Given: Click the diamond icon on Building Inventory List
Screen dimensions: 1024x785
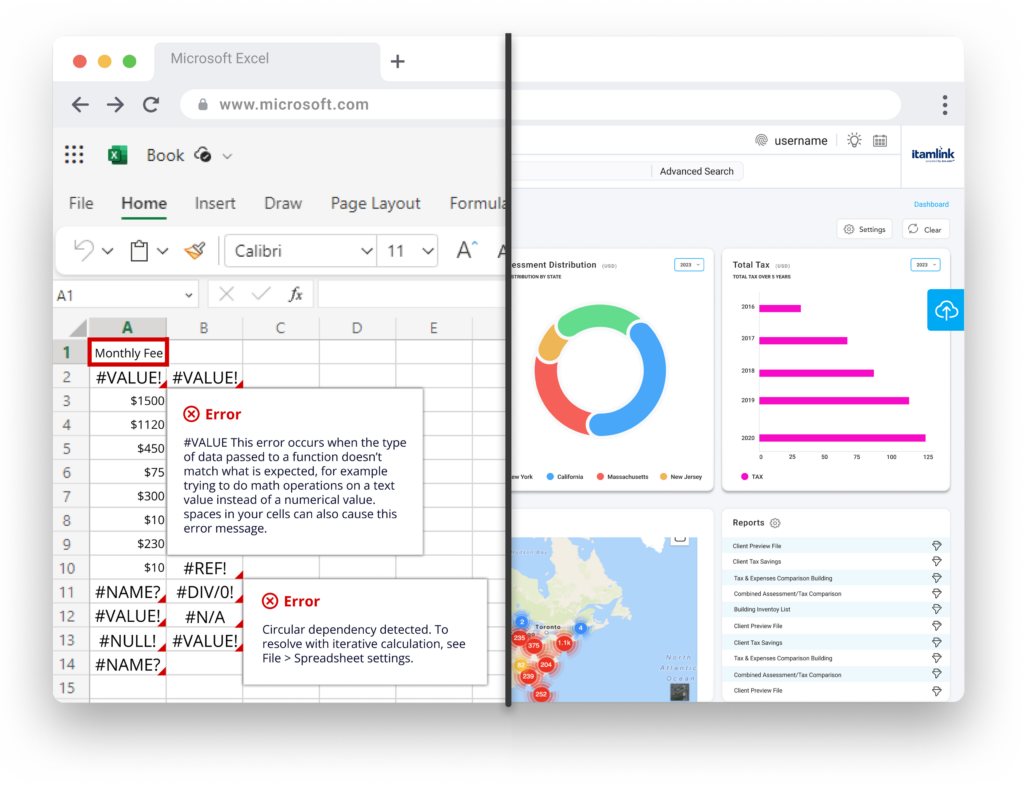Looking at the screenshot, I should [x=936, y=609].
